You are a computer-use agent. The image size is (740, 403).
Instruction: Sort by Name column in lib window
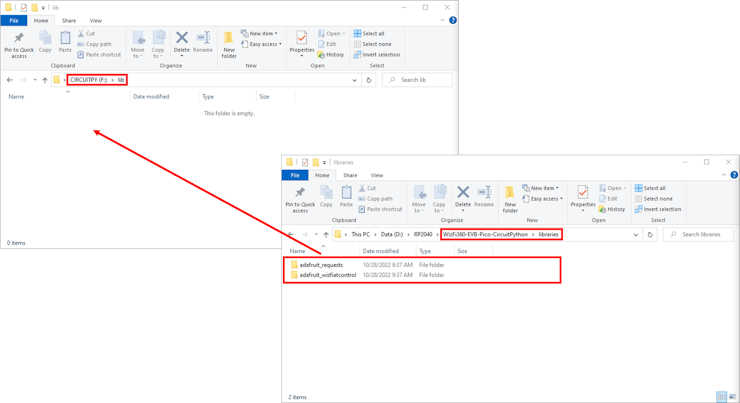[17, 97]
